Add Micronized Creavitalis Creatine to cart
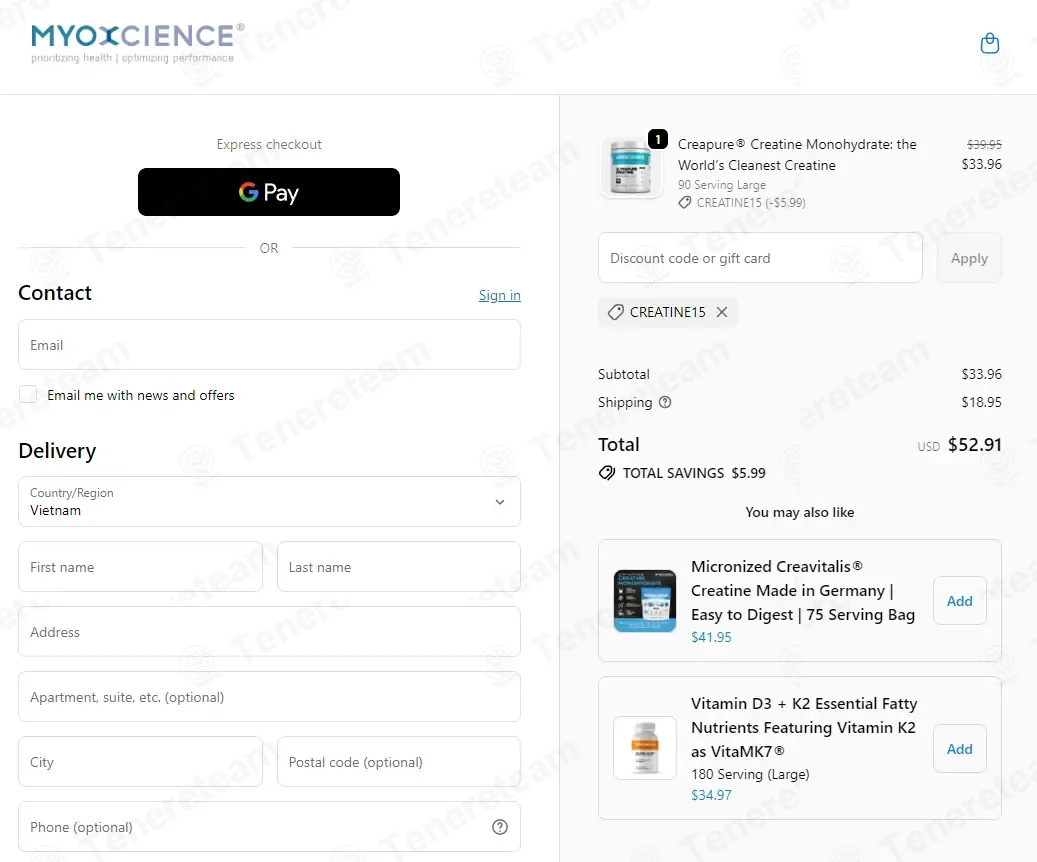Viewport: 1037px width, 862px height. (x=959, y=601)
